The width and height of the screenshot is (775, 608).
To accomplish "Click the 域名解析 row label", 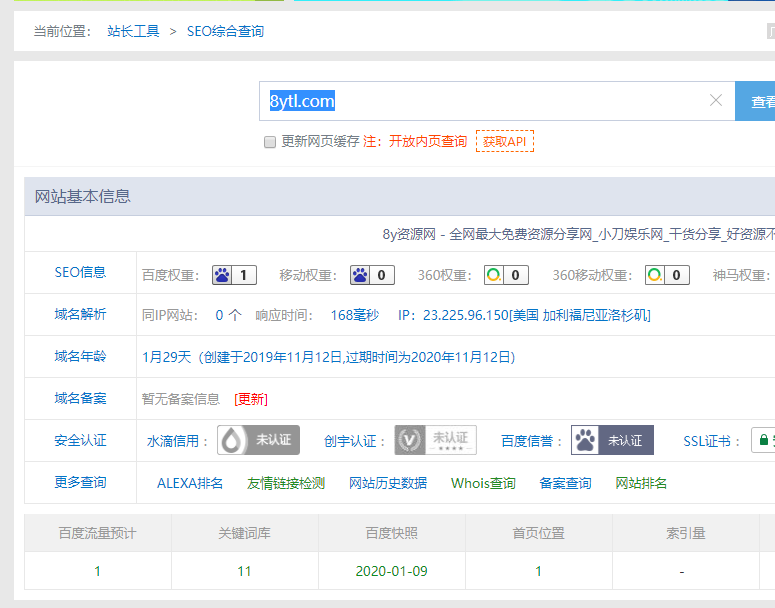I will pos(80,314).
